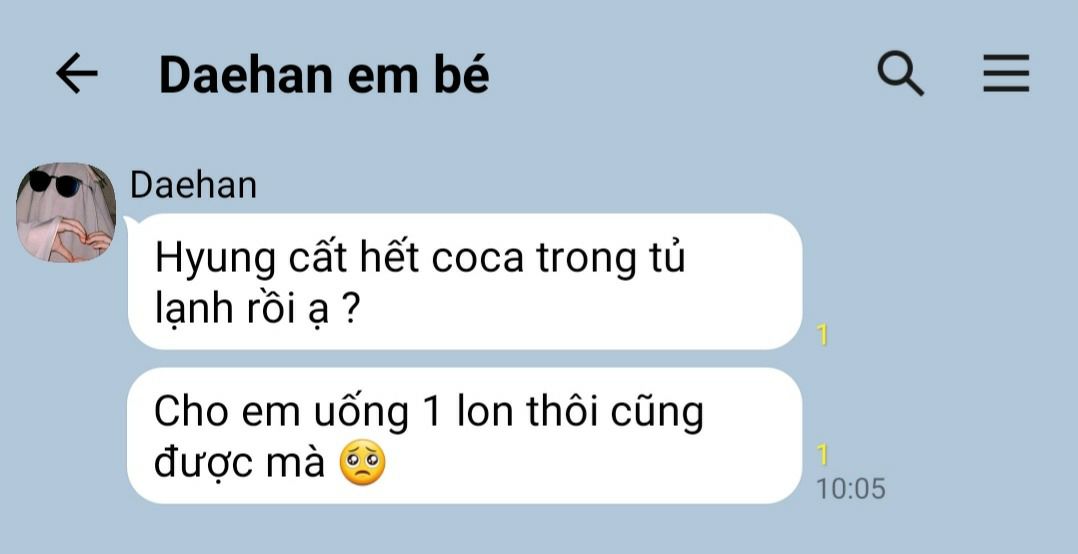1078x554 pixels.
Task: Click the words "được mà" before the emoji
Action: 239,463
